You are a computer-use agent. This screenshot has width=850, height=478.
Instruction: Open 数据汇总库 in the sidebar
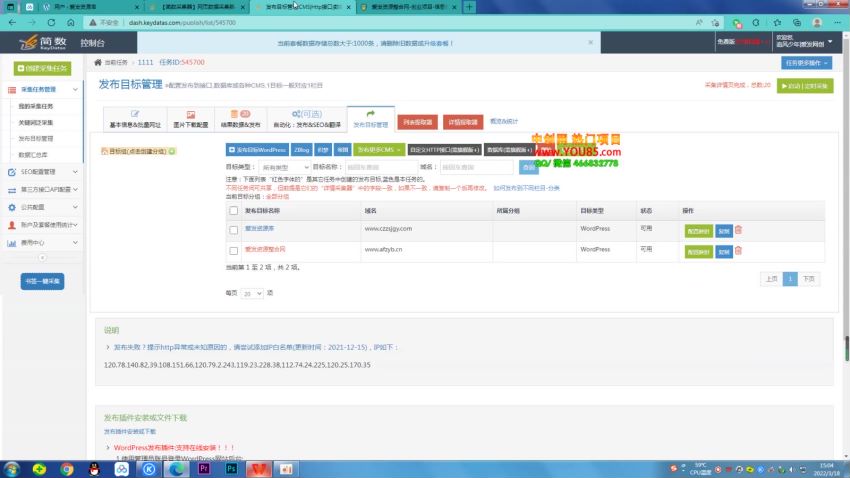[33, 155]
